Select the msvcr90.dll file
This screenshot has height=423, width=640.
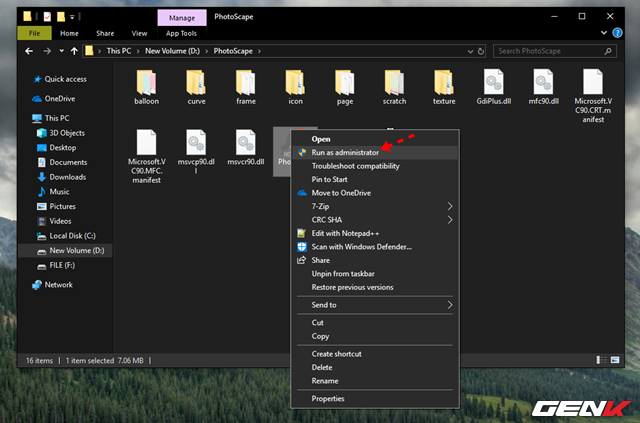246,148
